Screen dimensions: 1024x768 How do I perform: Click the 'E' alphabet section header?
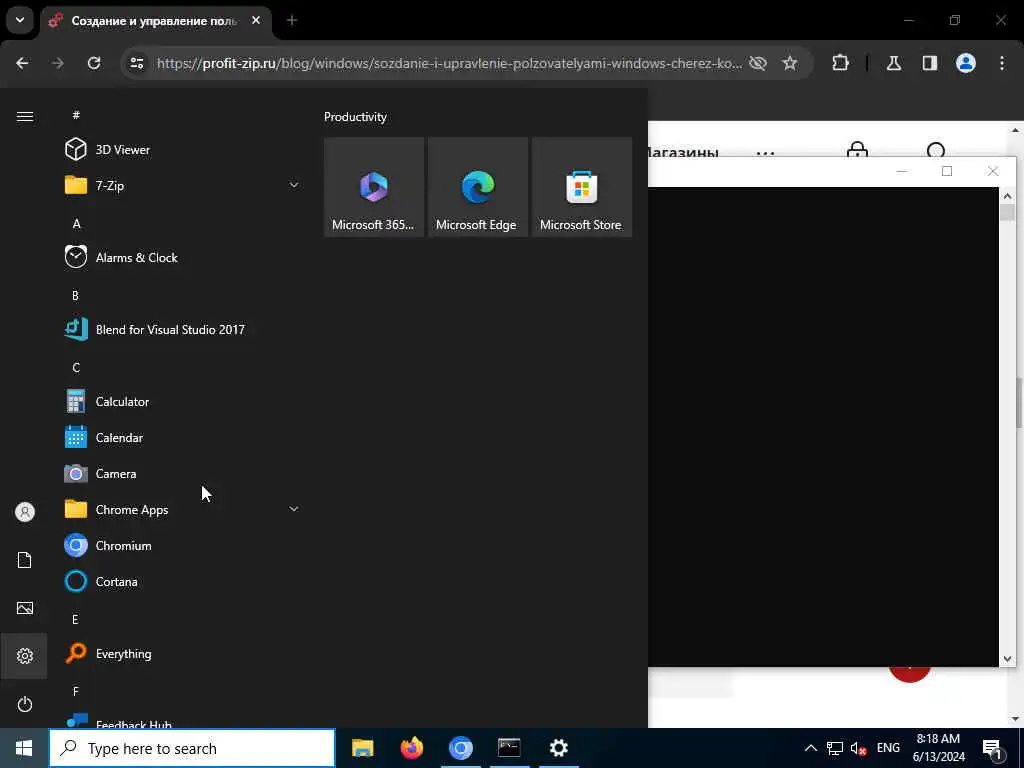(76, 619)
